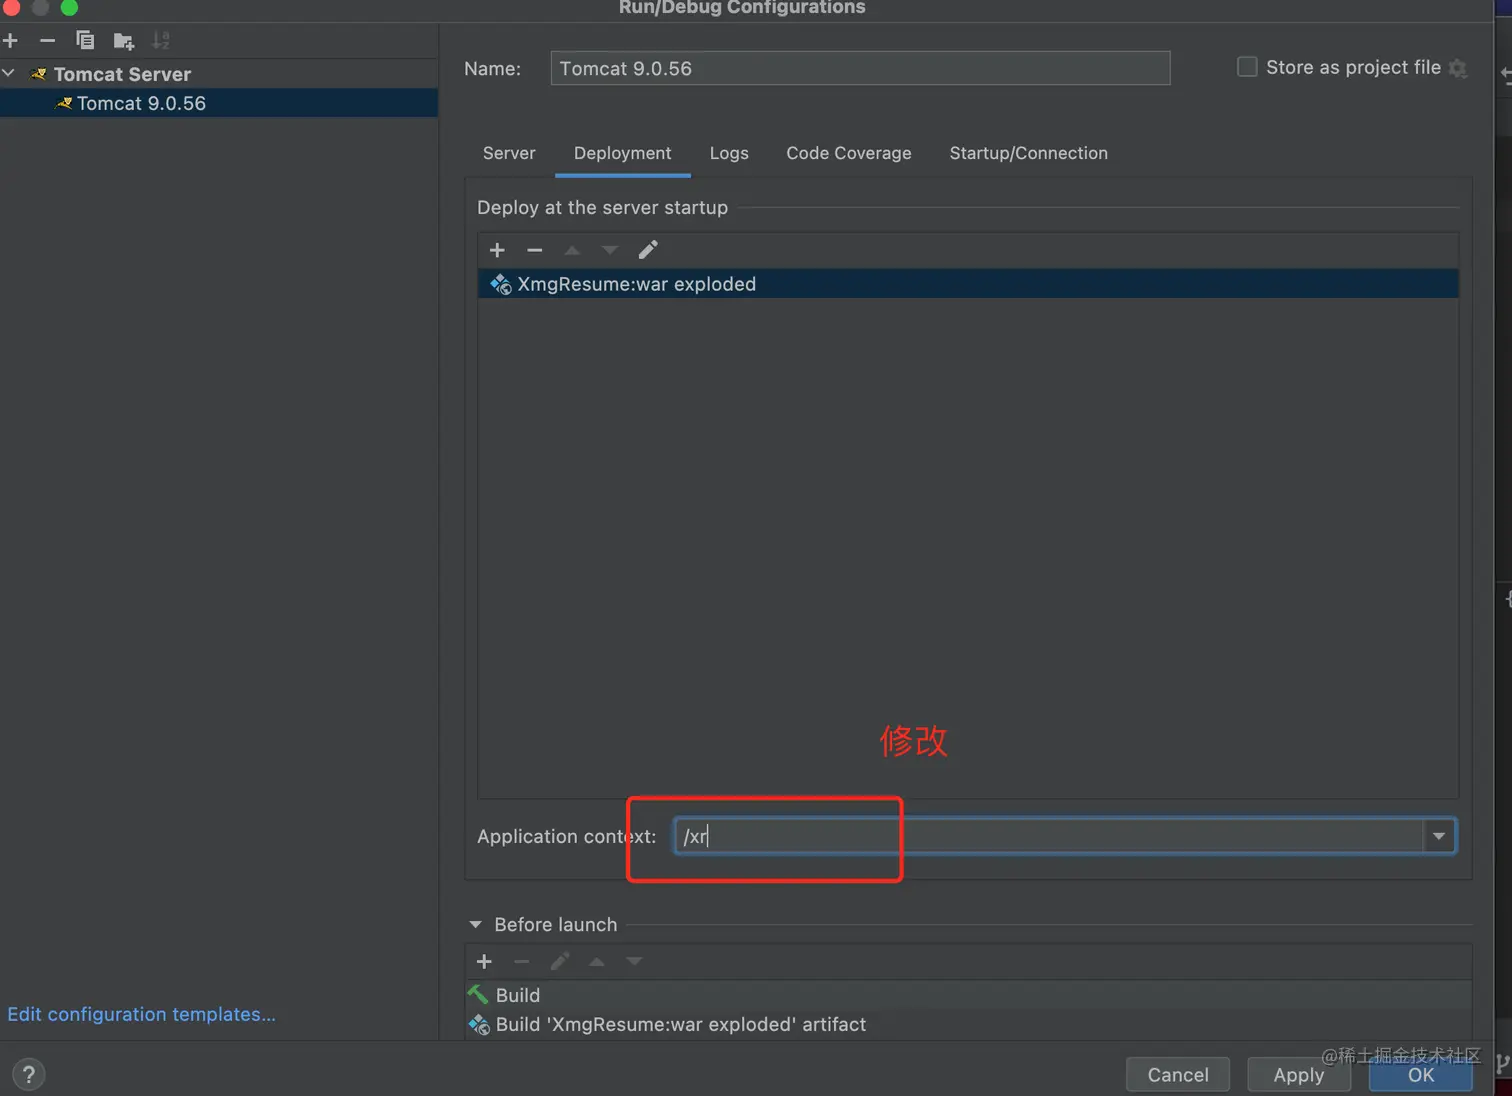Open the Application context dropdown

tap(1439, 836)
